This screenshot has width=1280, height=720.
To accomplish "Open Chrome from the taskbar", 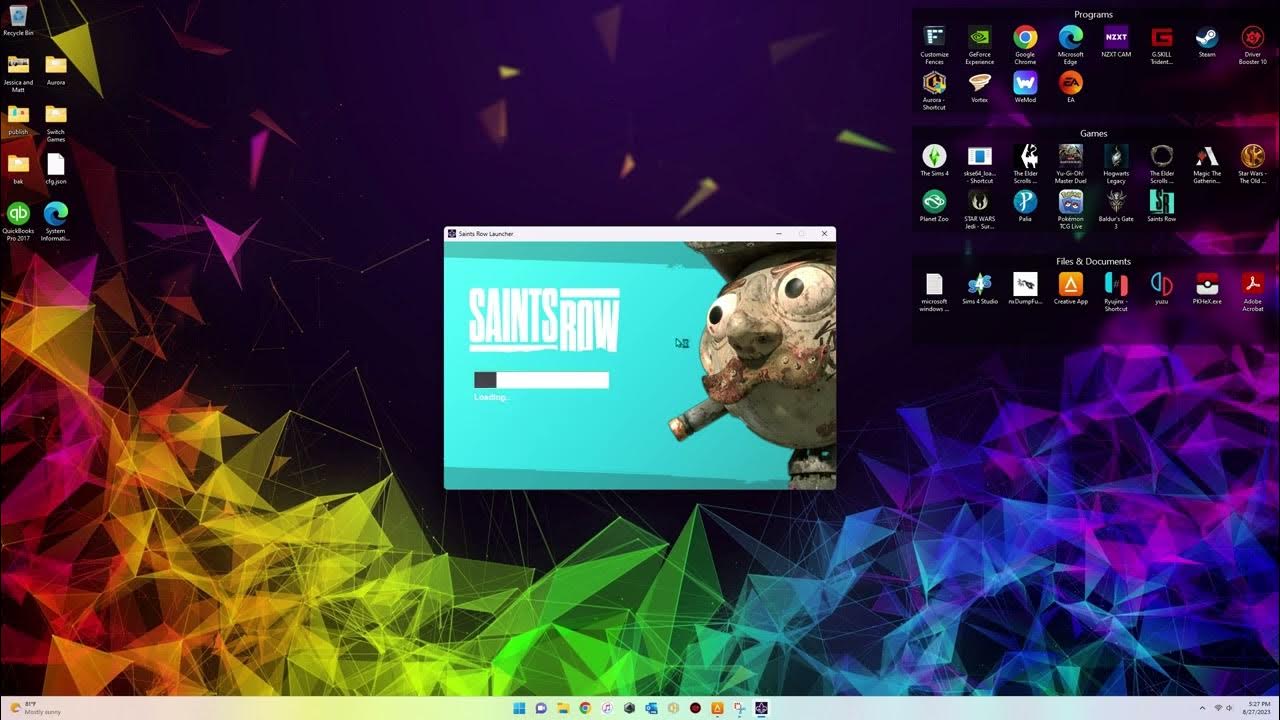I will pyautogui.click(x=585, y=708).
